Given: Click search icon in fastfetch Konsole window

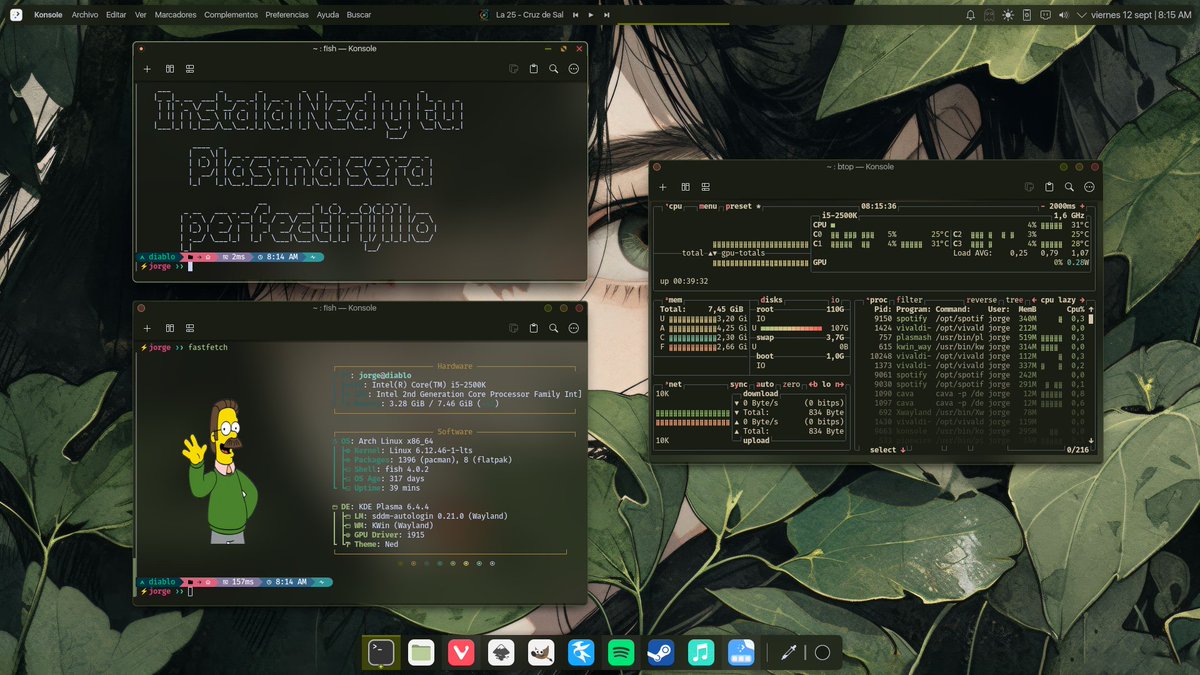Looking at the screenshot, I should point(553,328).
